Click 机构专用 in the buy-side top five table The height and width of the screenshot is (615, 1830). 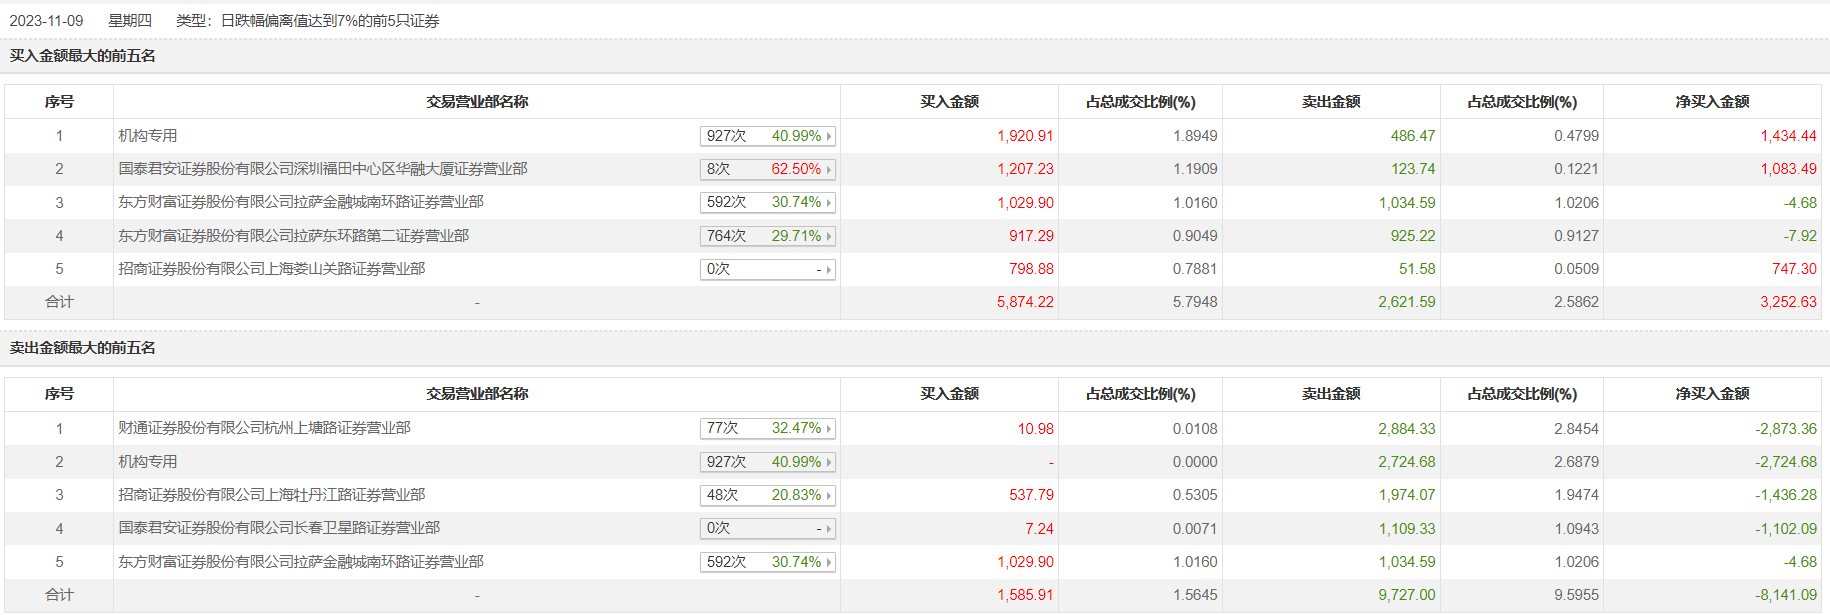click(x=148, y=136)
